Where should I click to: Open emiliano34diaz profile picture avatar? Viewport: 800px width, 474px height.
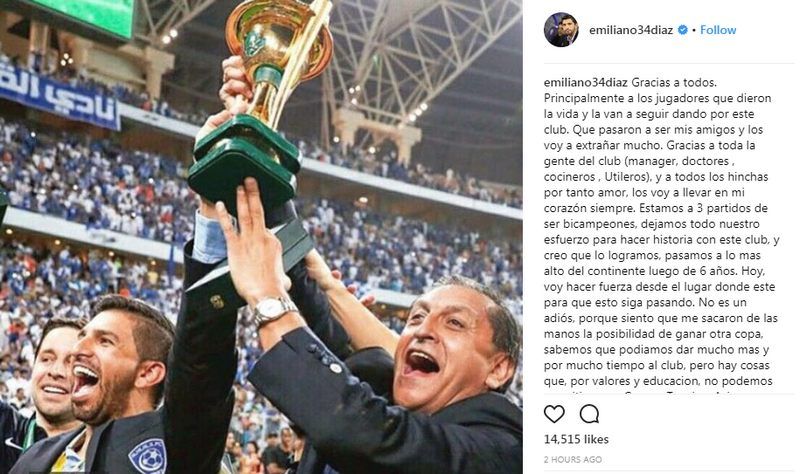(561, 30)
